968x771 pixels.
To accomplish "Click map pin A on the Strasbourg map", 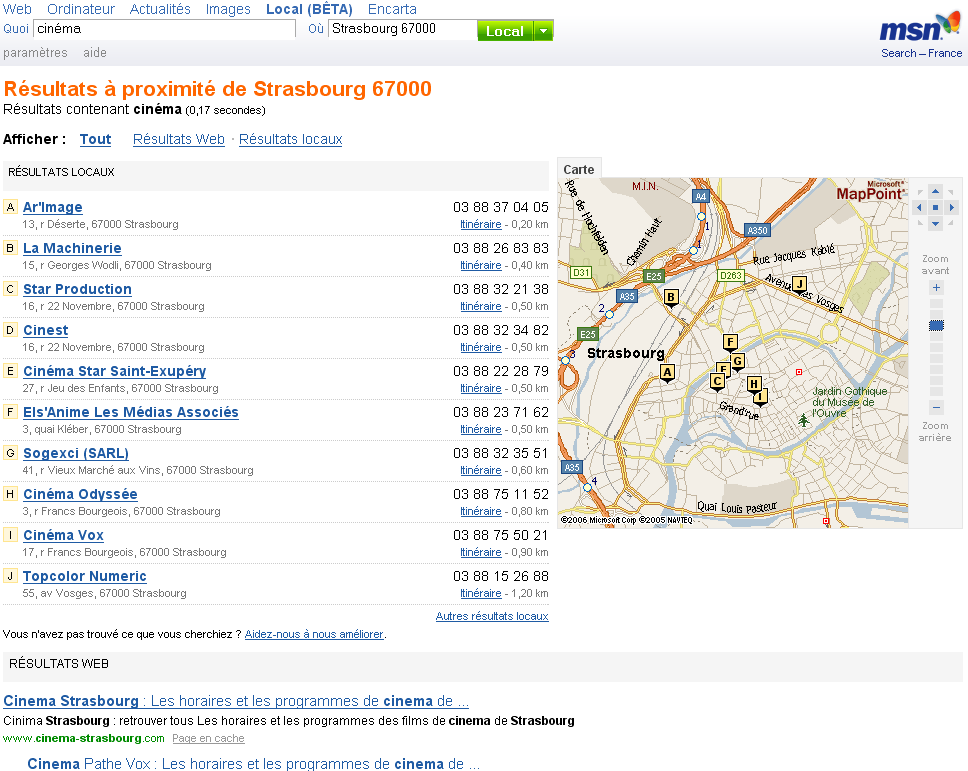I will click(667, 372).
